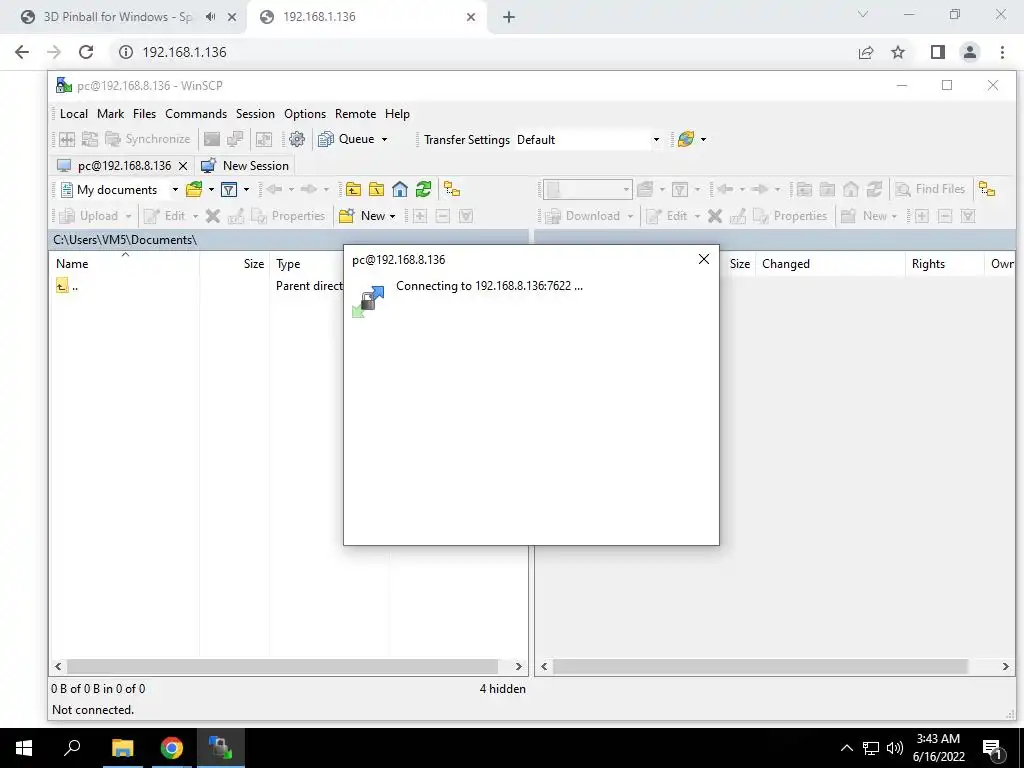Open File Explorer from taskbar

click(122, 748)
